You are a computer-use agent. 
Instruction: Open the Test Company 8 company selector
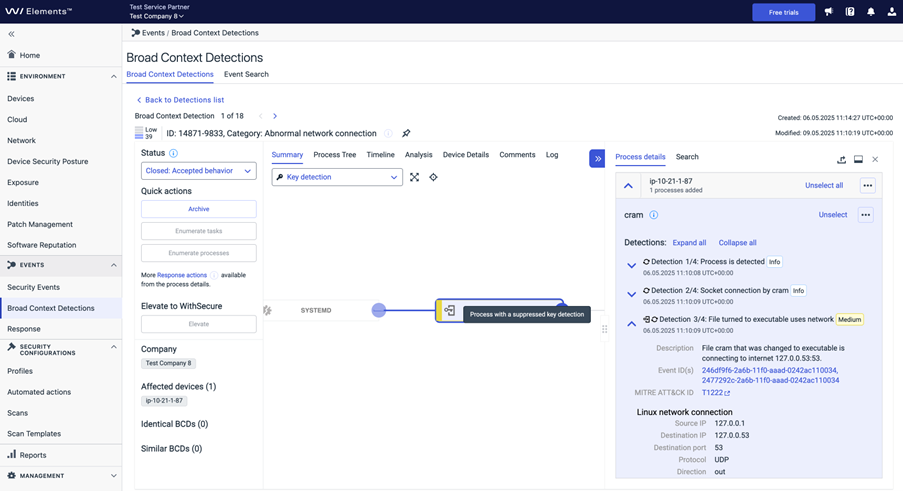(157, 16)
